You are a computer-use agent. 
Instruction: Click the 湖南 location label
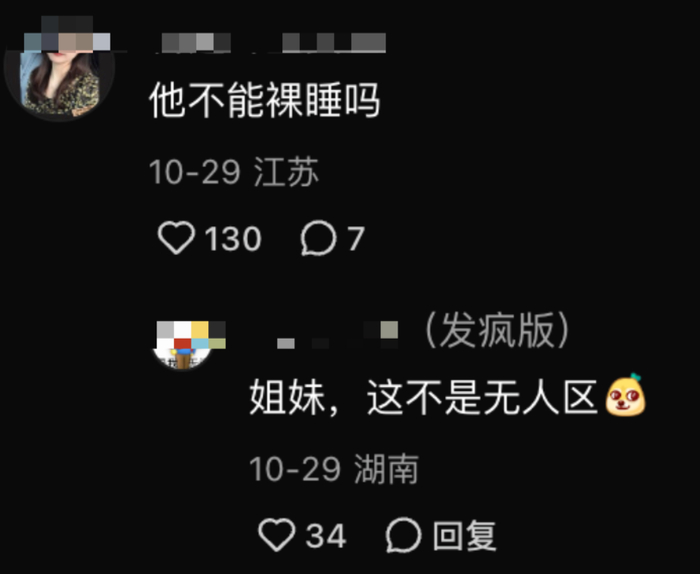pyautogui.click(x=387, y=469)
